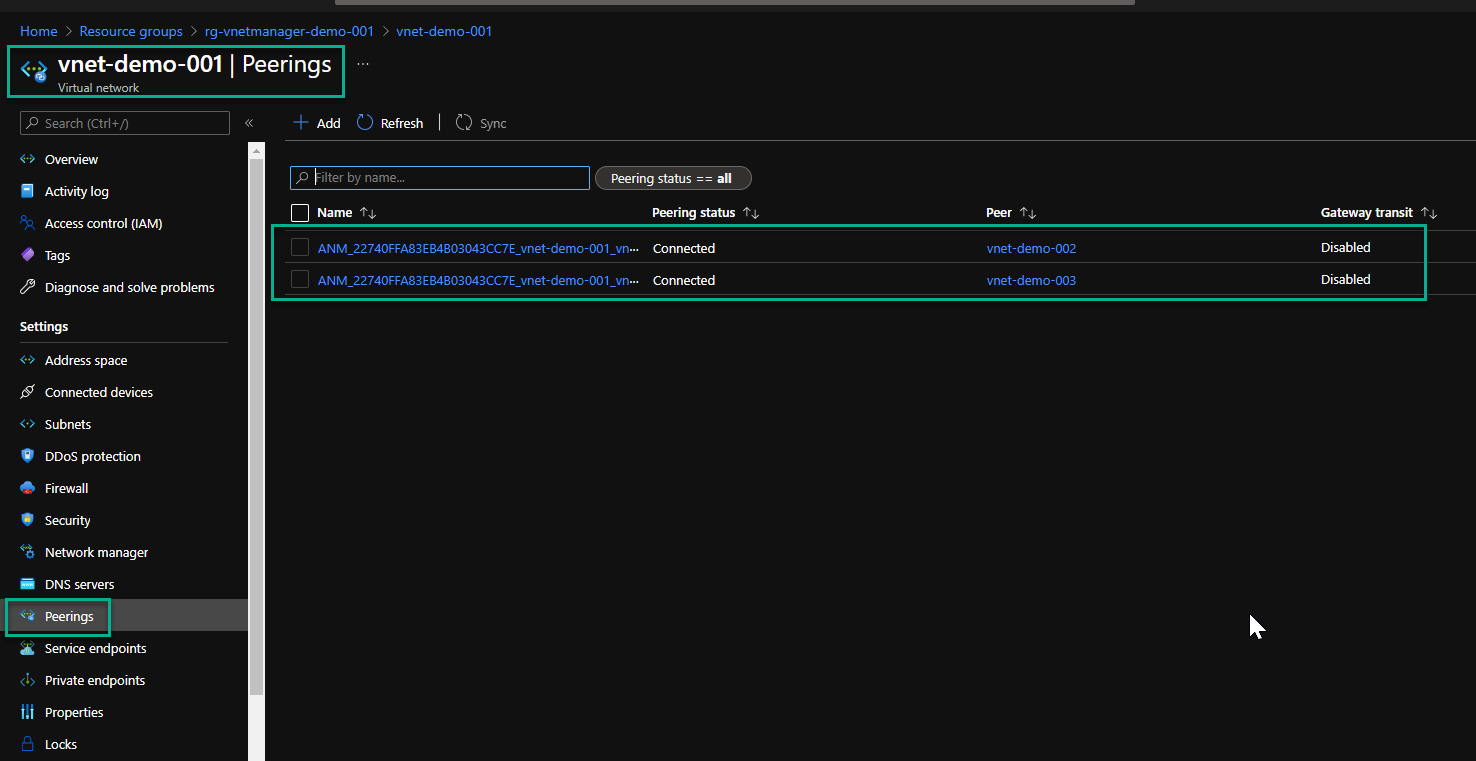Open the peering name in vnet-demo-002 row

tap(478, 248)
